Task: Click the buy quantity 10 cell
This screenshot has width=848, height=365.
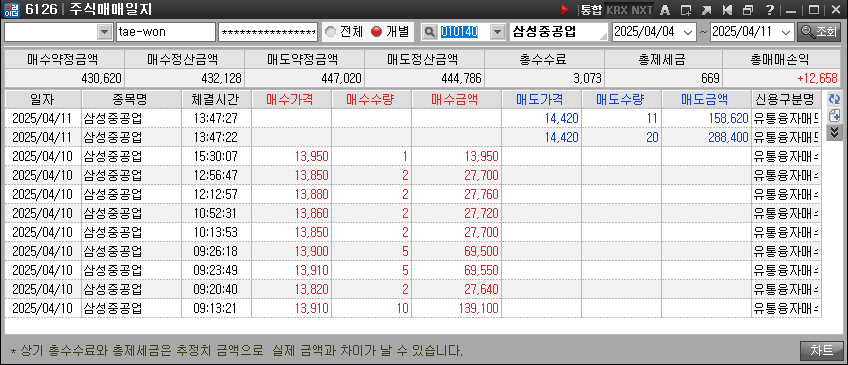Action: (371, 308)
